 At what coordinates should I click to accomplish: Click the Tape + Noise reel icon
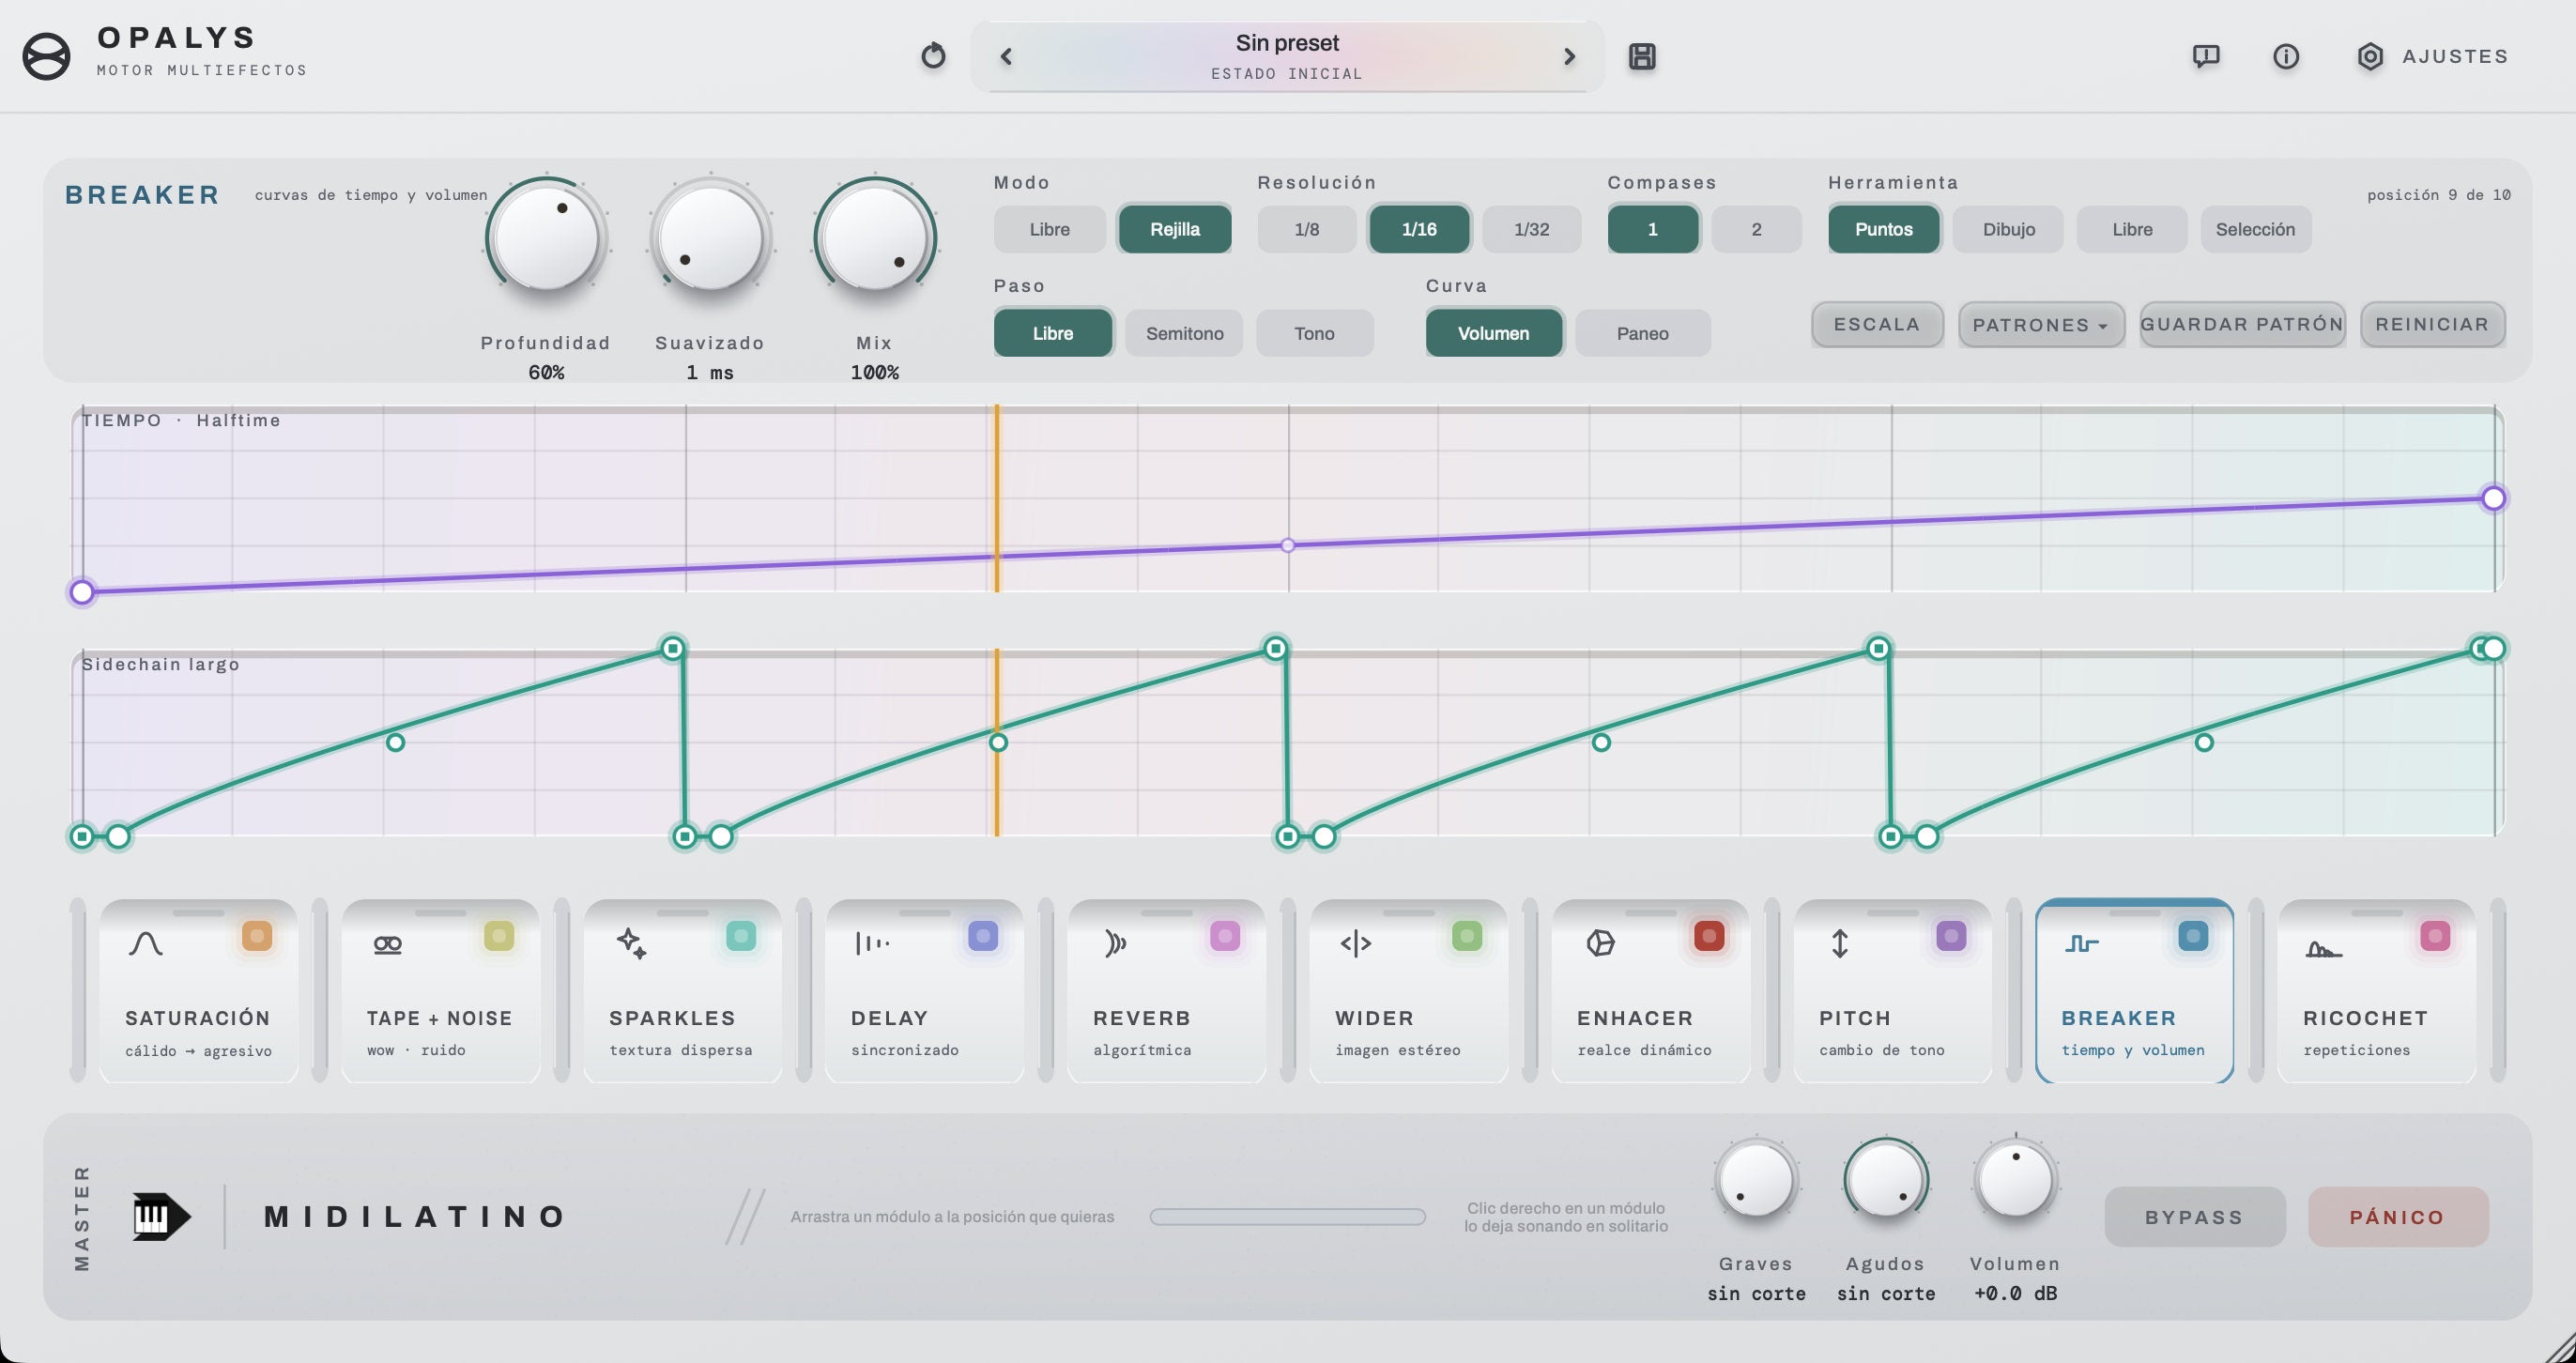[388, 944]
